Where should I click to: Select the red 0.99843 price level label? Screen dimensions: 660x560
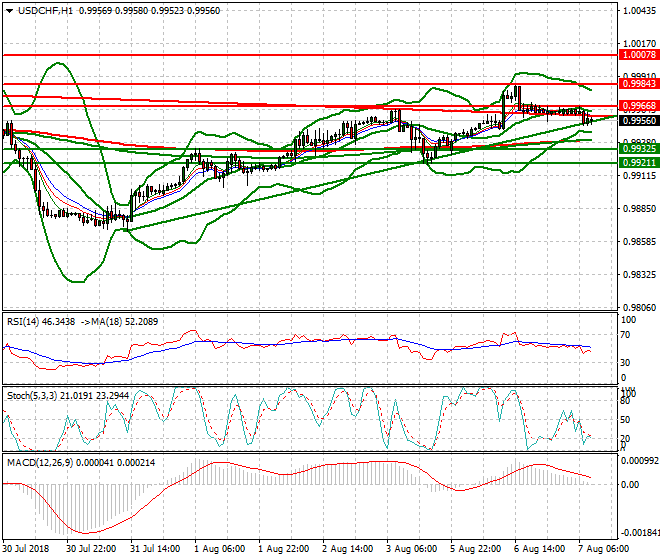(639, 84)
